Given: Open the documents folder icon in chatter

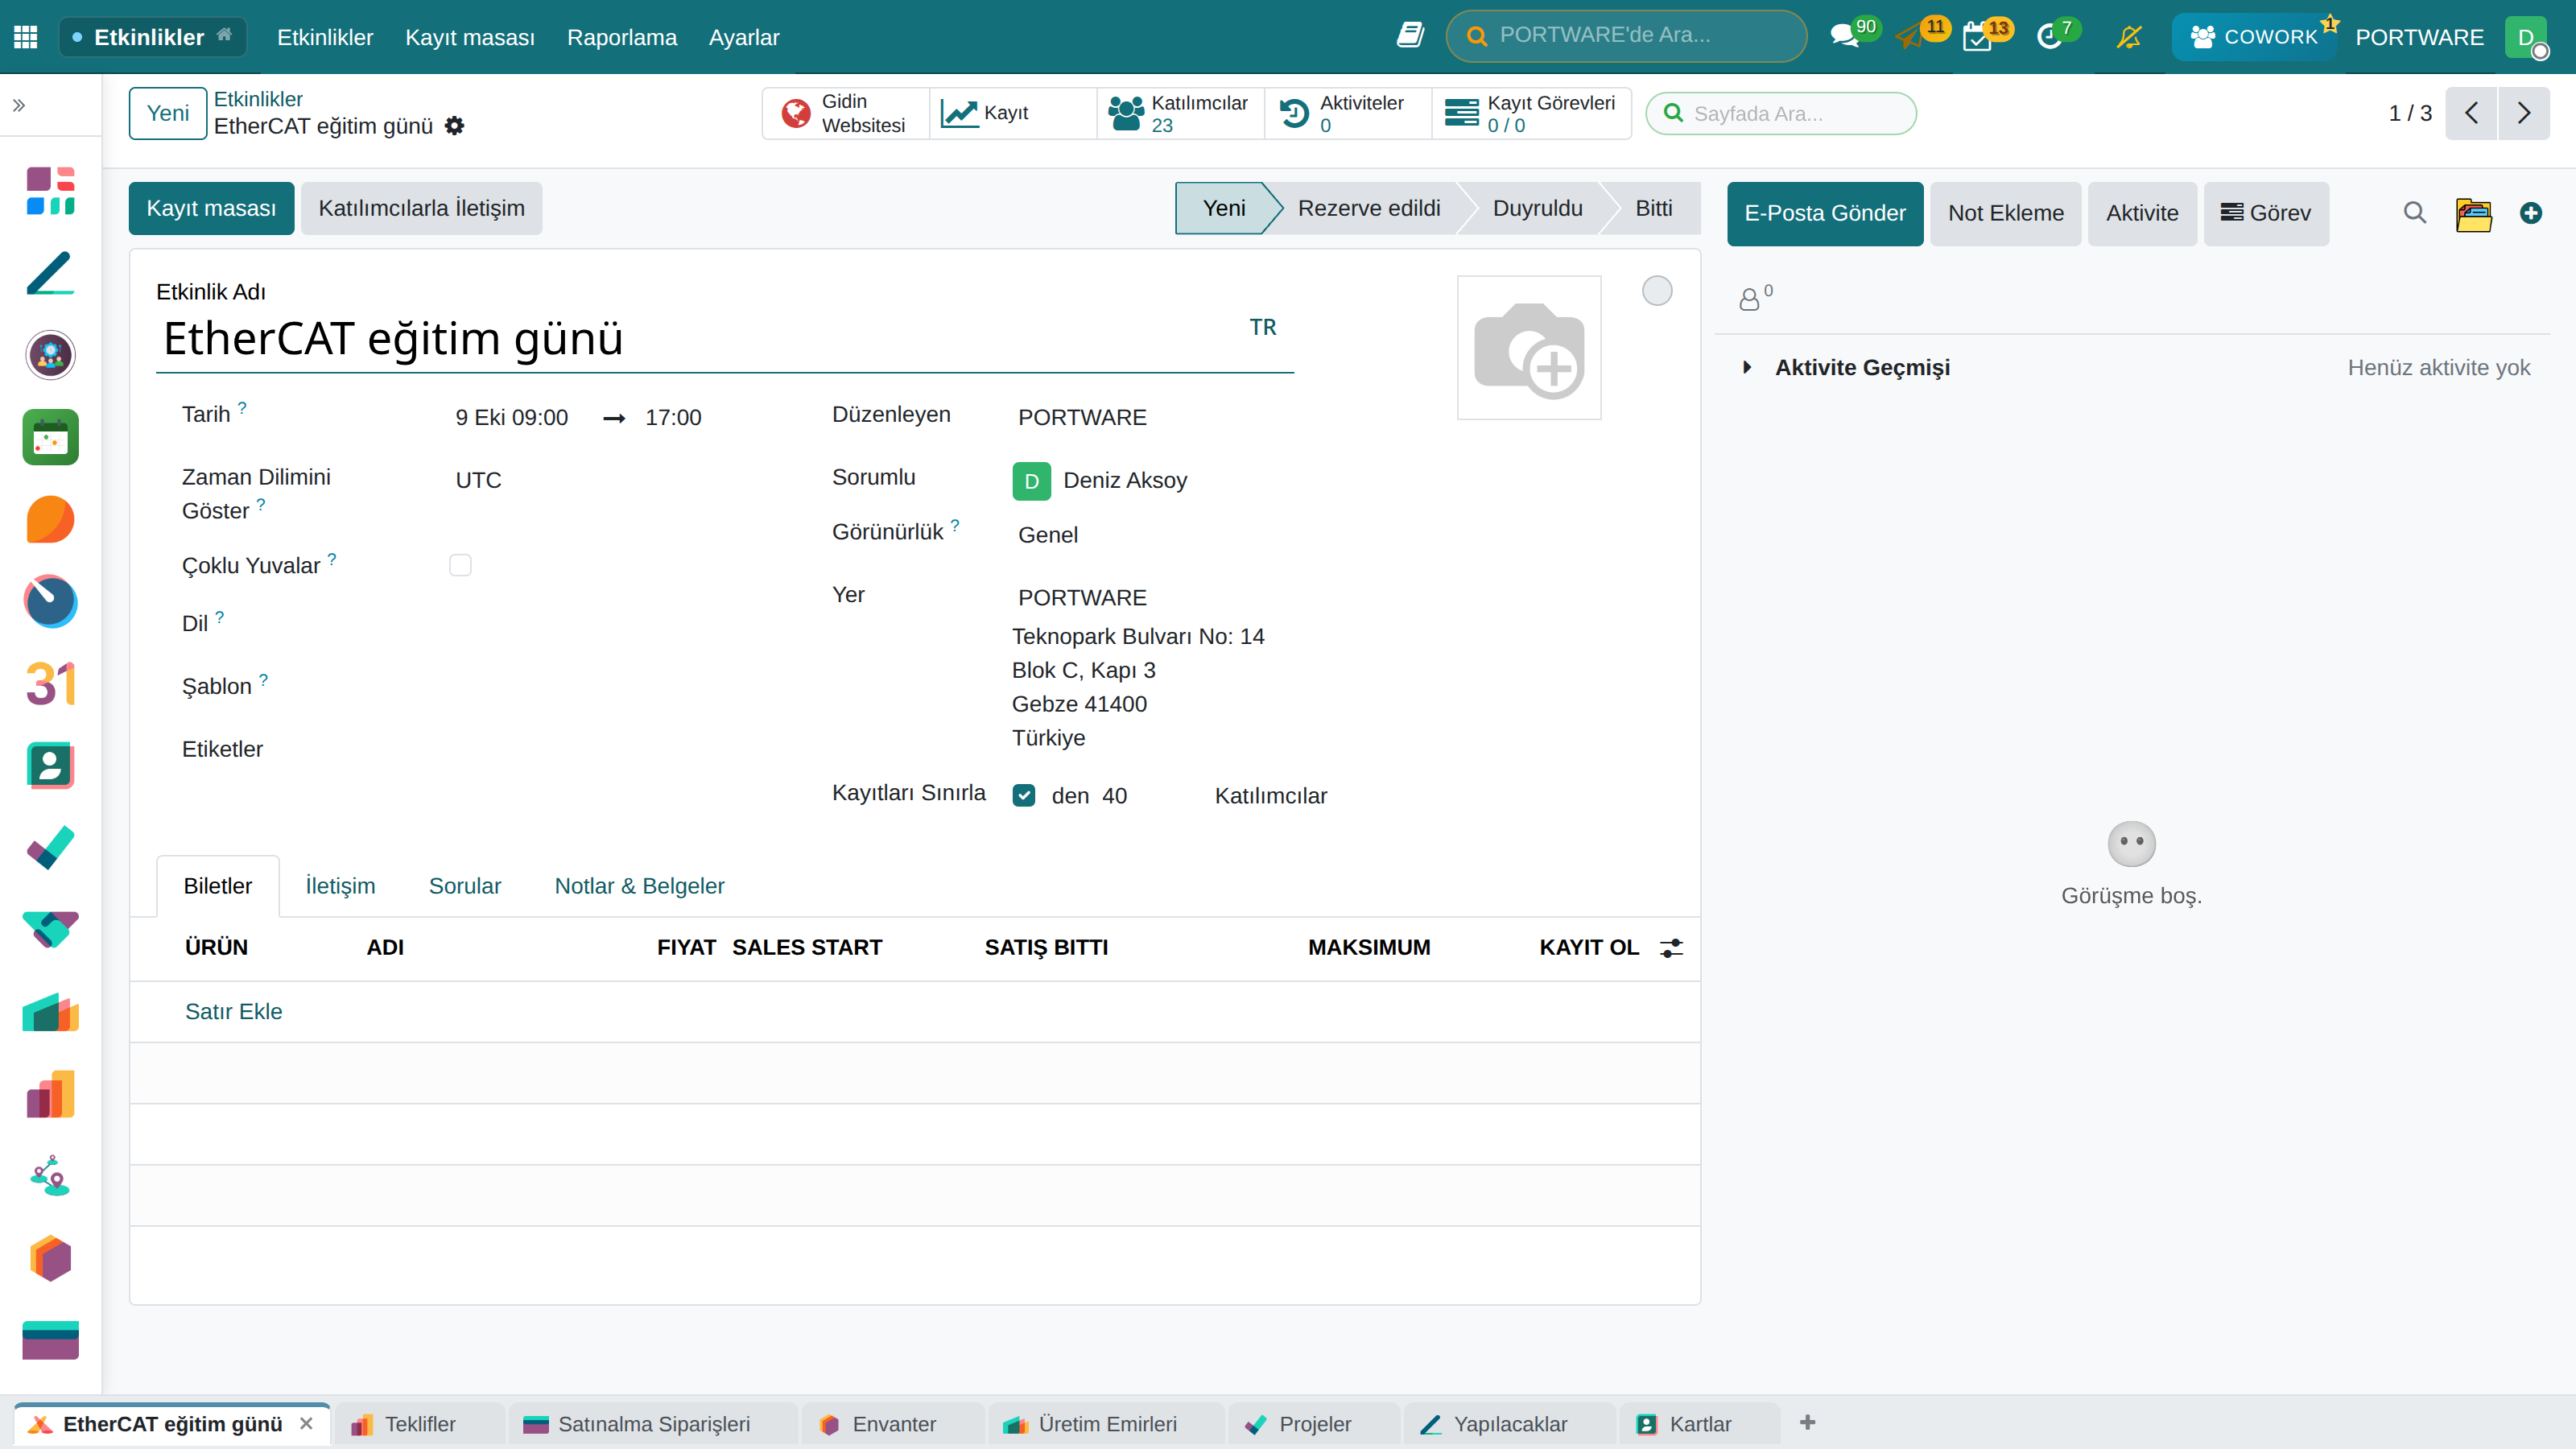Looking at the screenshot, I should tap(2473, 213).
